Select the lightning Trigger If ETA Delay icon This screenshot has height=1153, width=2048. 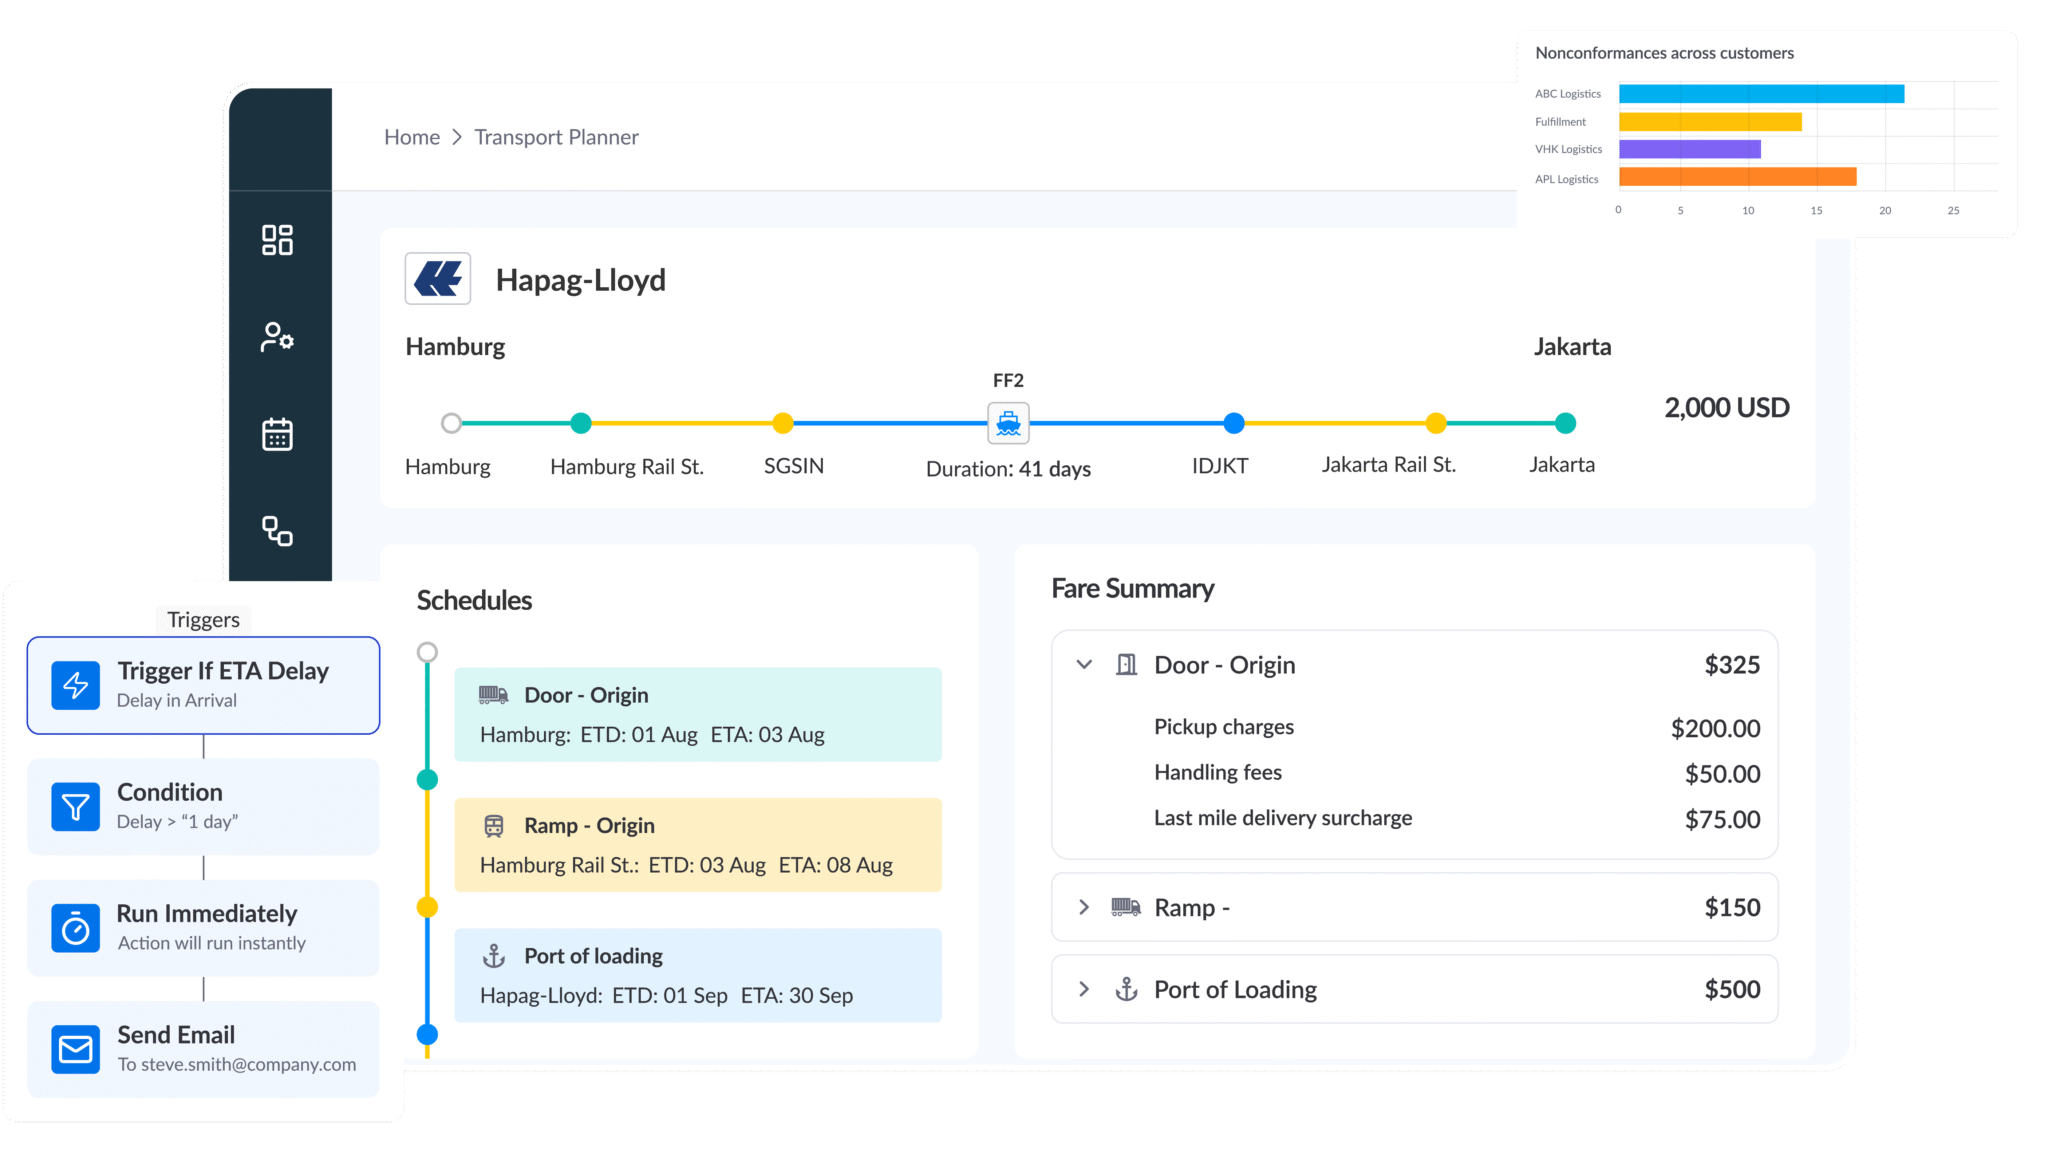click(75, 685)
